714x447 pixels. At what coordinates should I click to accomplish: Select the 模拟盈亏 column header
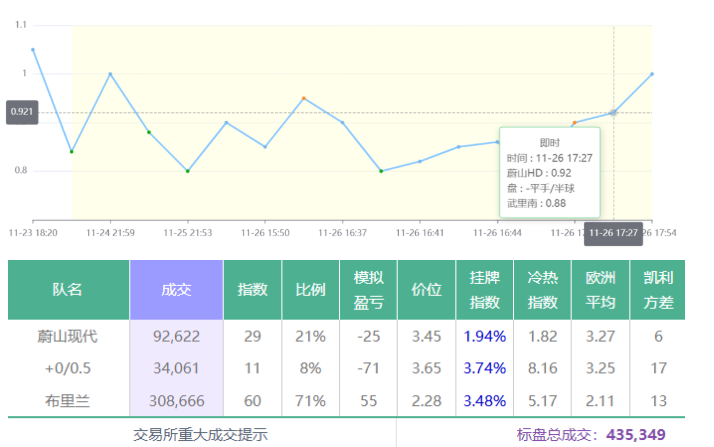point(368,289)
